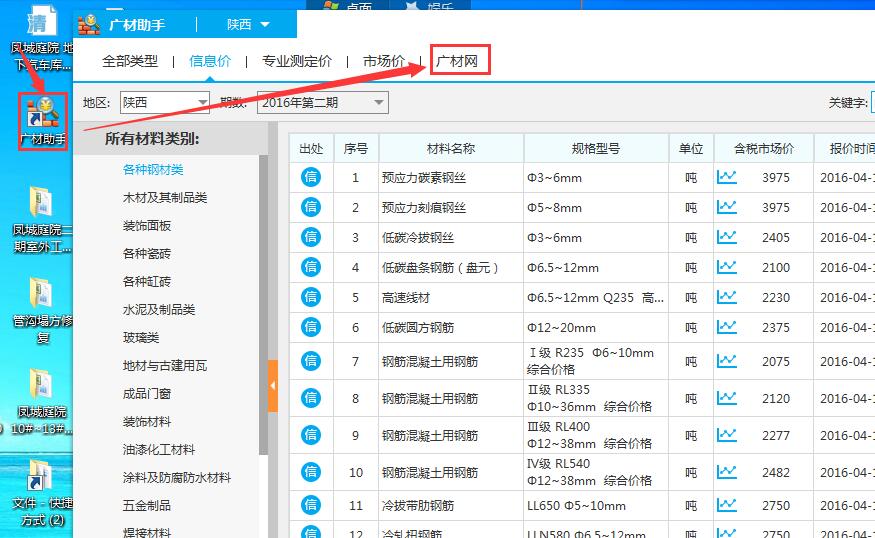Switch to the 信息价 tab
Image resolution: width=875 pixels, height=538 pixels.
(x=210, y=61)
